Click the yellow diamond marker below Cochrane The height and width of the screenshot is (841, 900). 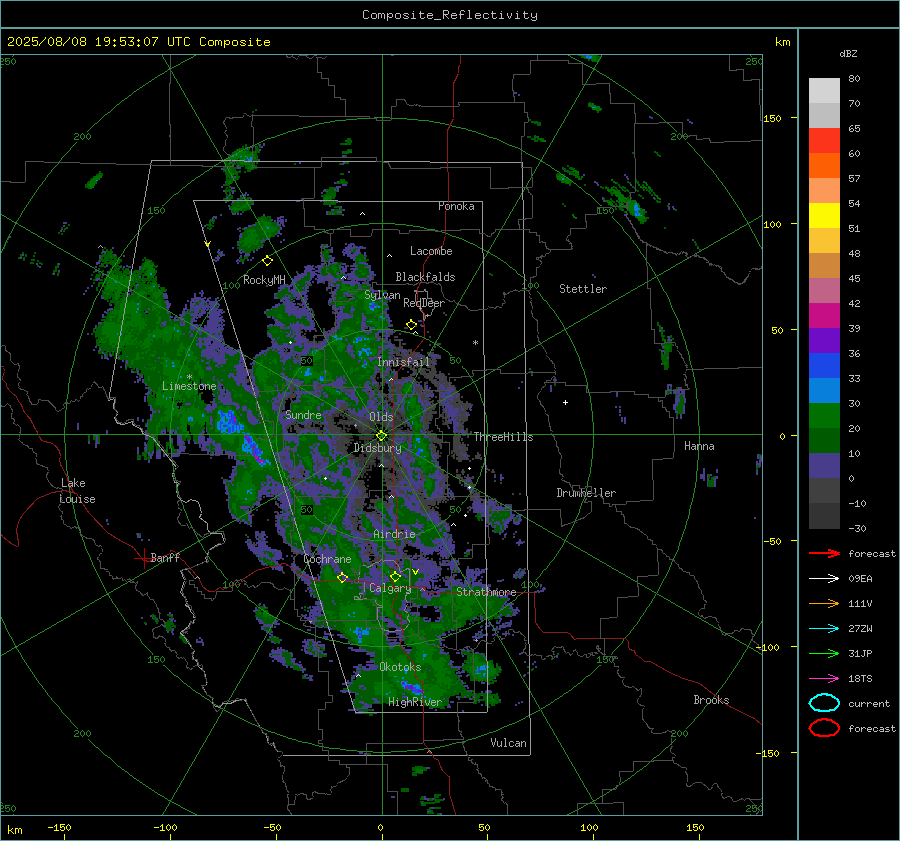tap(343, 577)
